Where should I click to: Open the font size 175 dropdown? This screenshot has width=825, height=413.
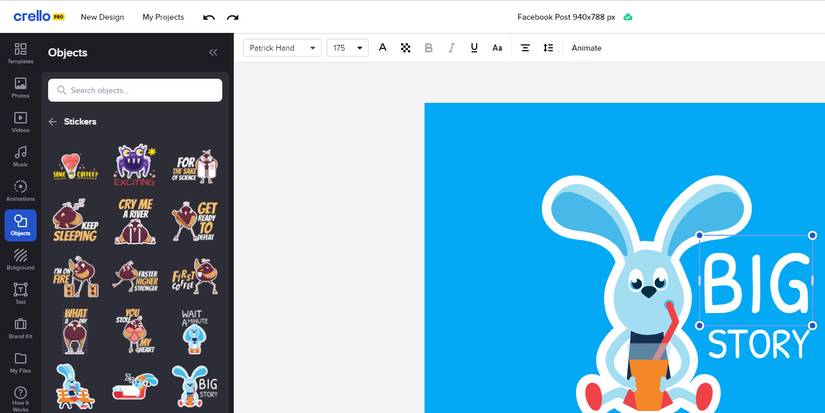pyautogui.click(x=347, y=48)
